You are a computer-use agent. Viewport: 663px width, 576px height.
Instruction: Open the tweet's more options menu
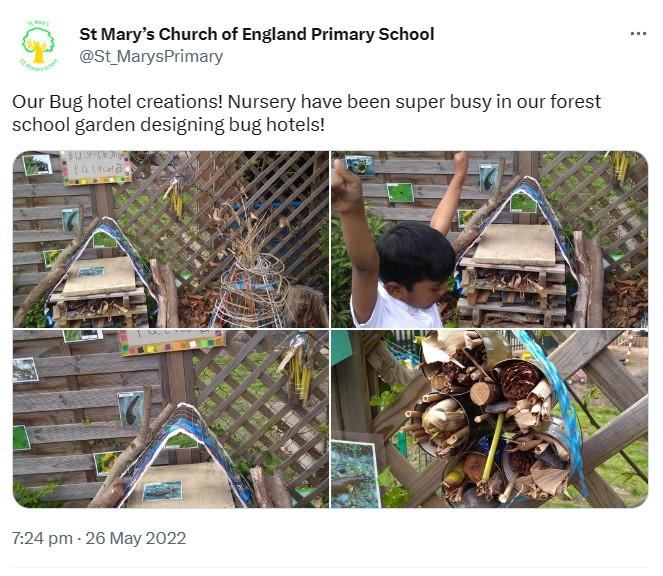pyautogui.click(x=638, y=34)
